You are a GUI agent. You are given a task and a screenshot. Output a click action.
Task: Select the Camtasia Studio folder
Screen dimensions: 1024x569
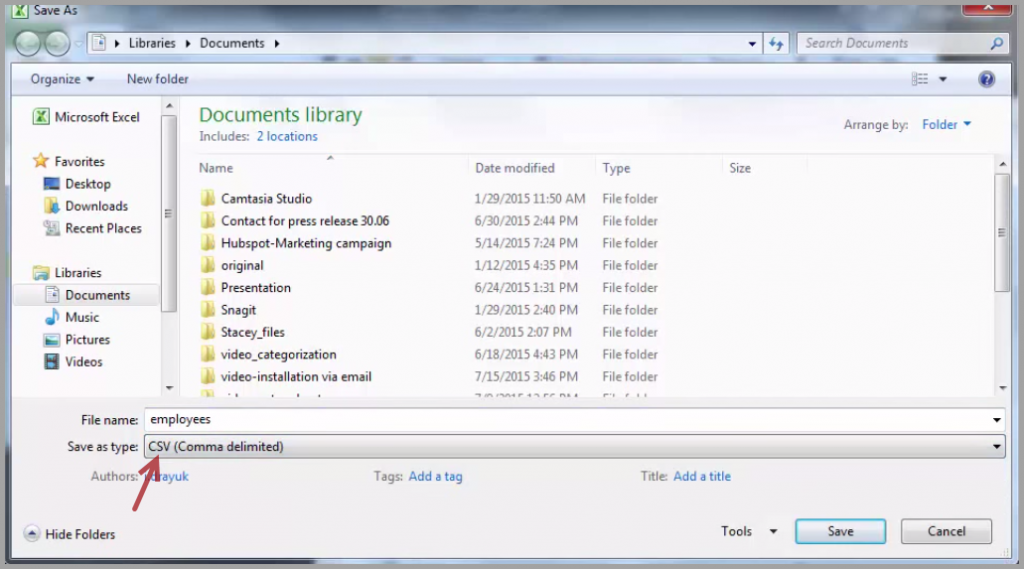tap(266, 198)
